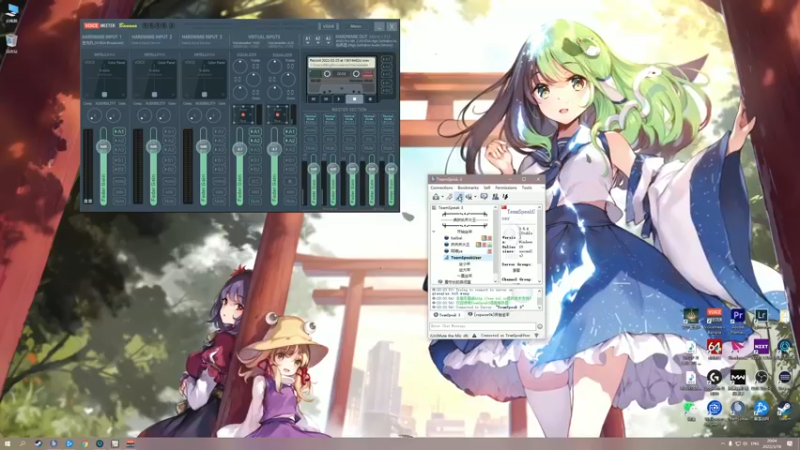Screen dimensions: 800x450
Task: Click first virtual input fader knob
Action: coord(239,149)
